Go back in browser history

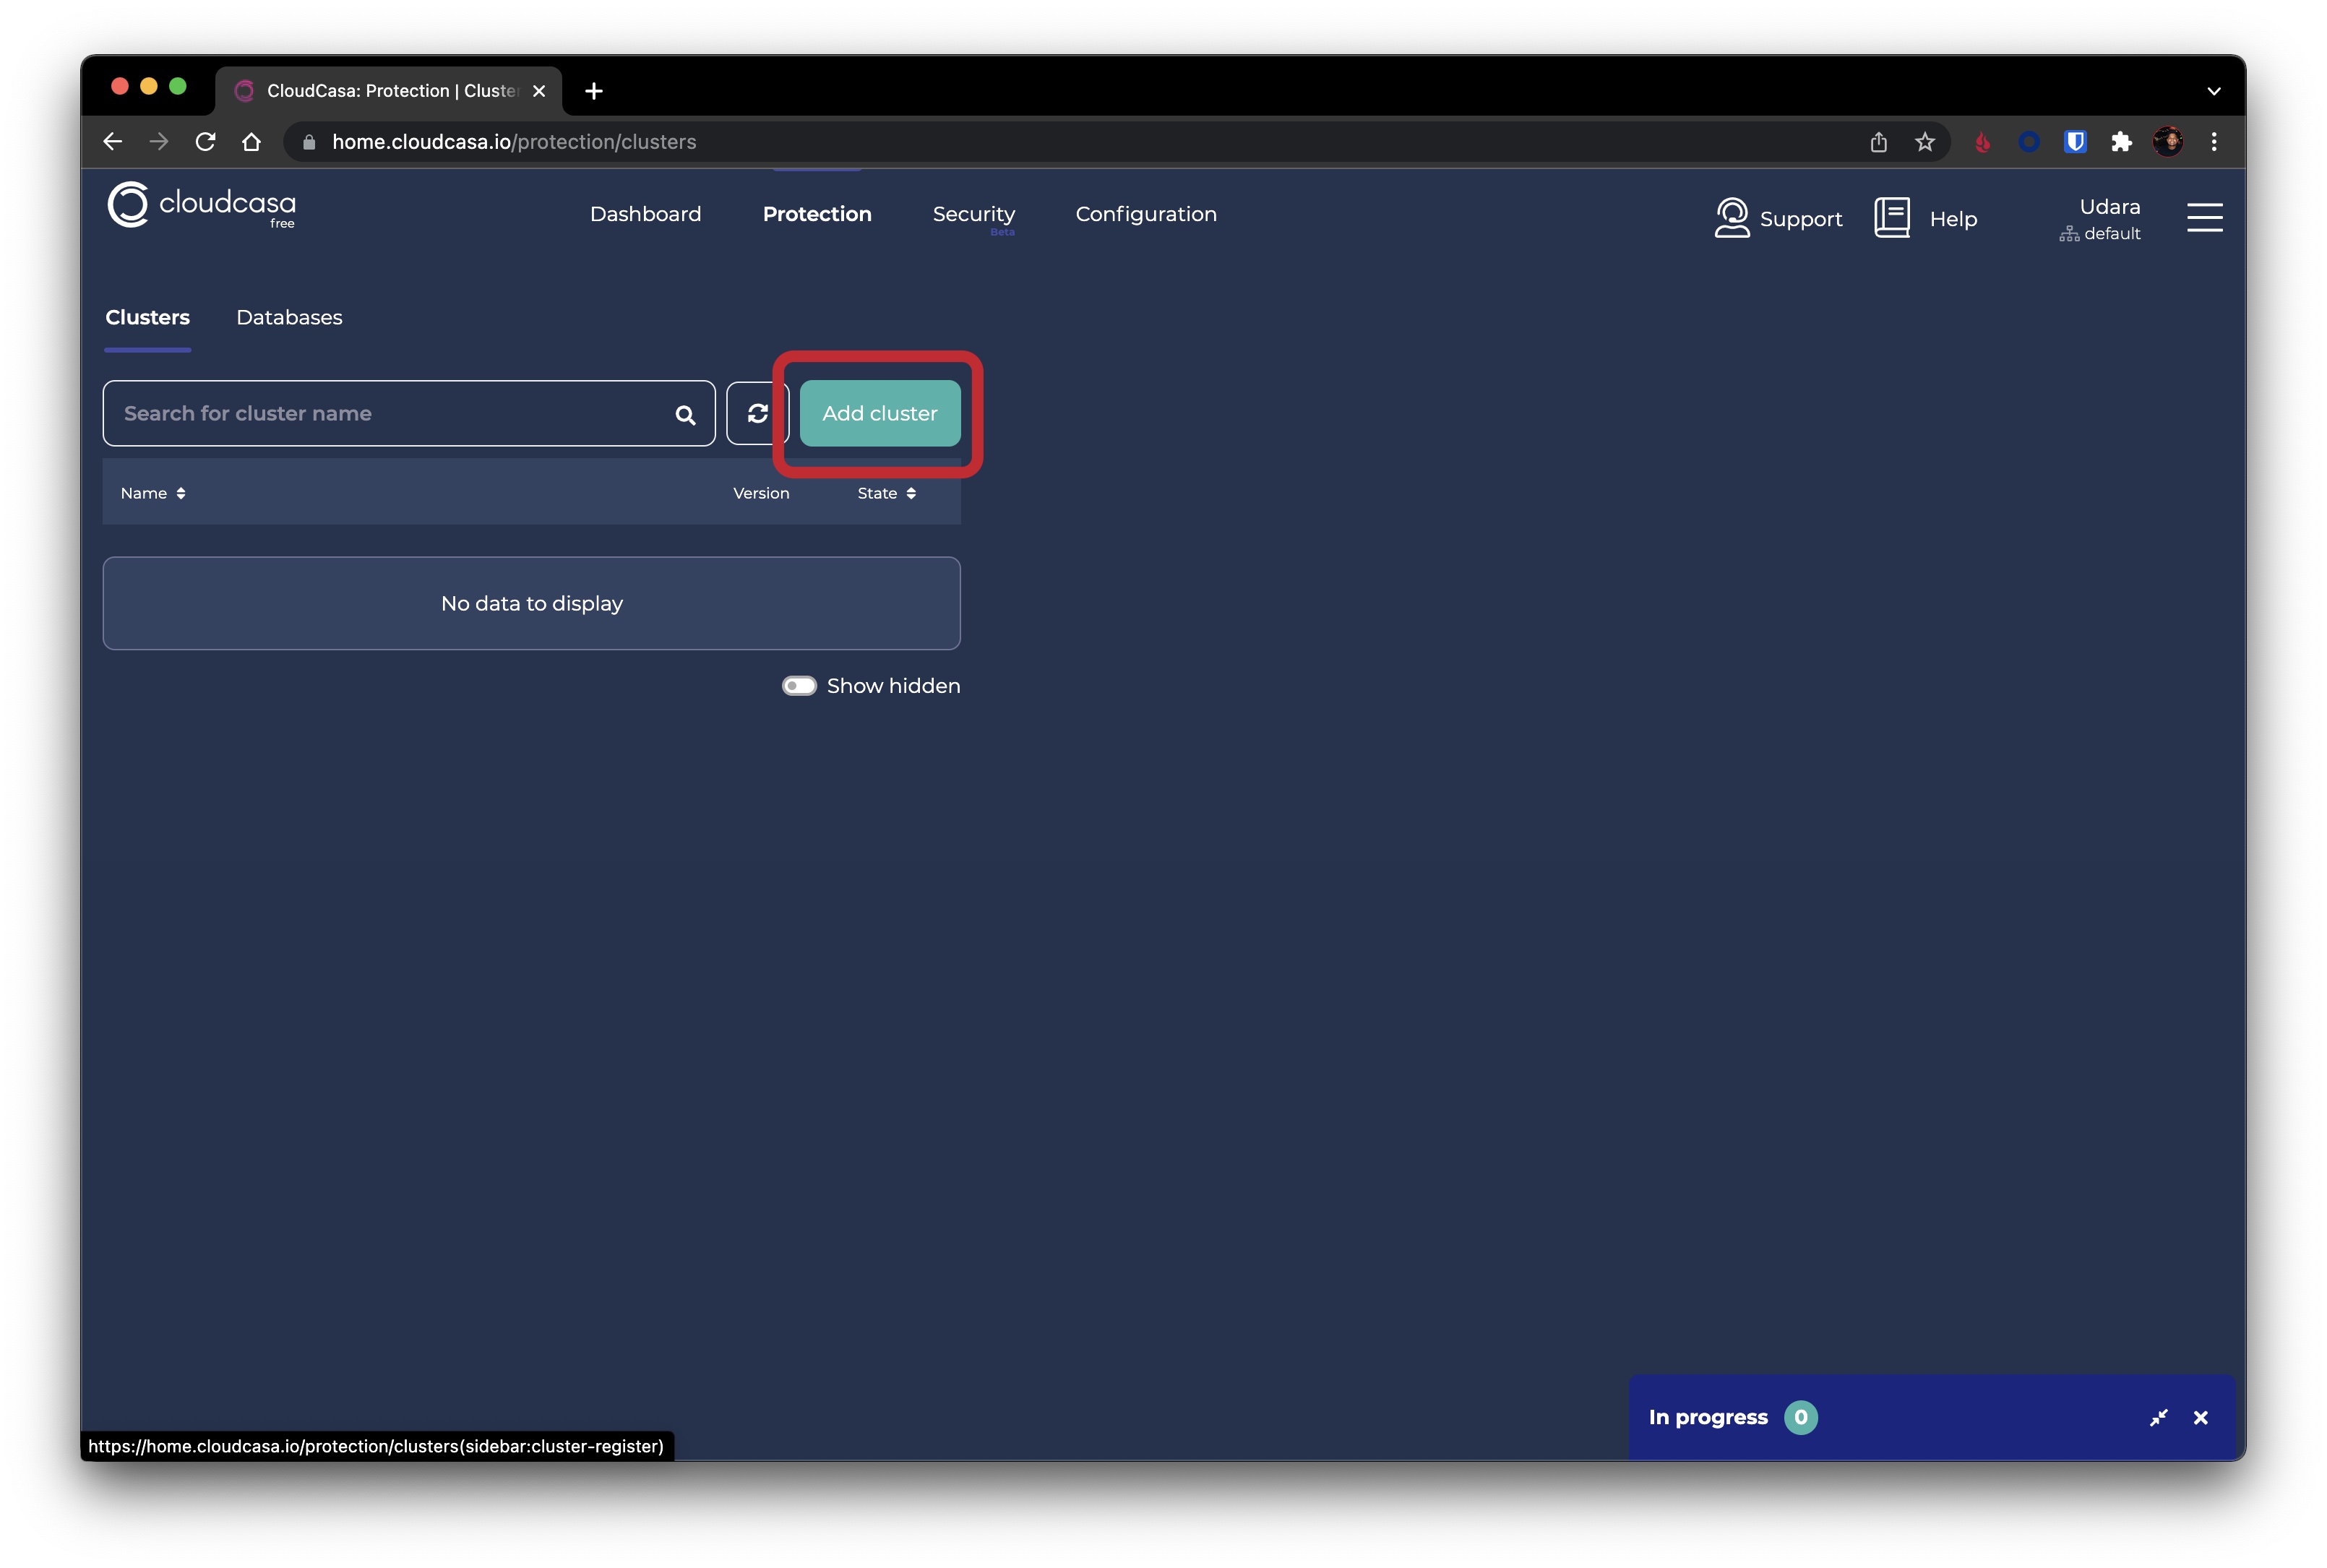[113, 142]
